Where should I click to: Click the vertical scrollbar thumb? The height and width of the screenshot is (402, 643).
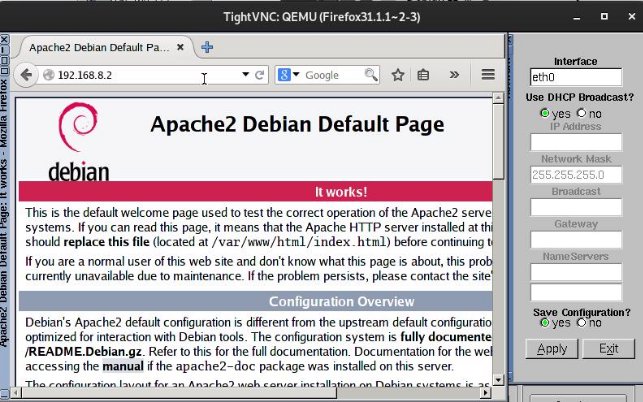[498, 141]
